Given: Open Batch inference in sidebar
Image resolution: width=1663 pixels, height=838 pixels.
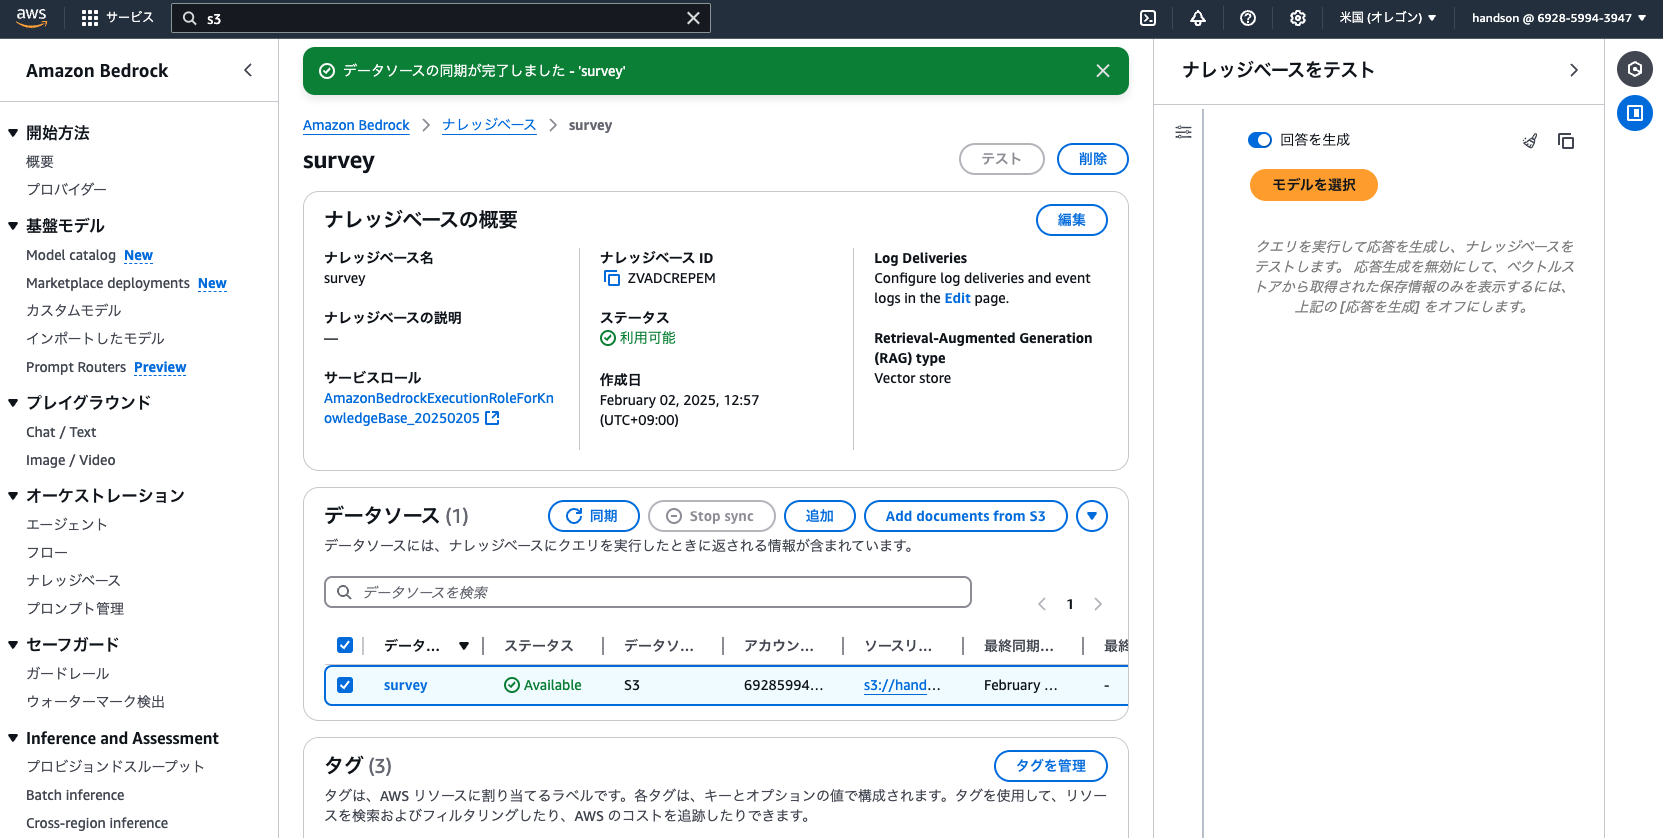Looking at the screenshot, I should click(75, 795).
